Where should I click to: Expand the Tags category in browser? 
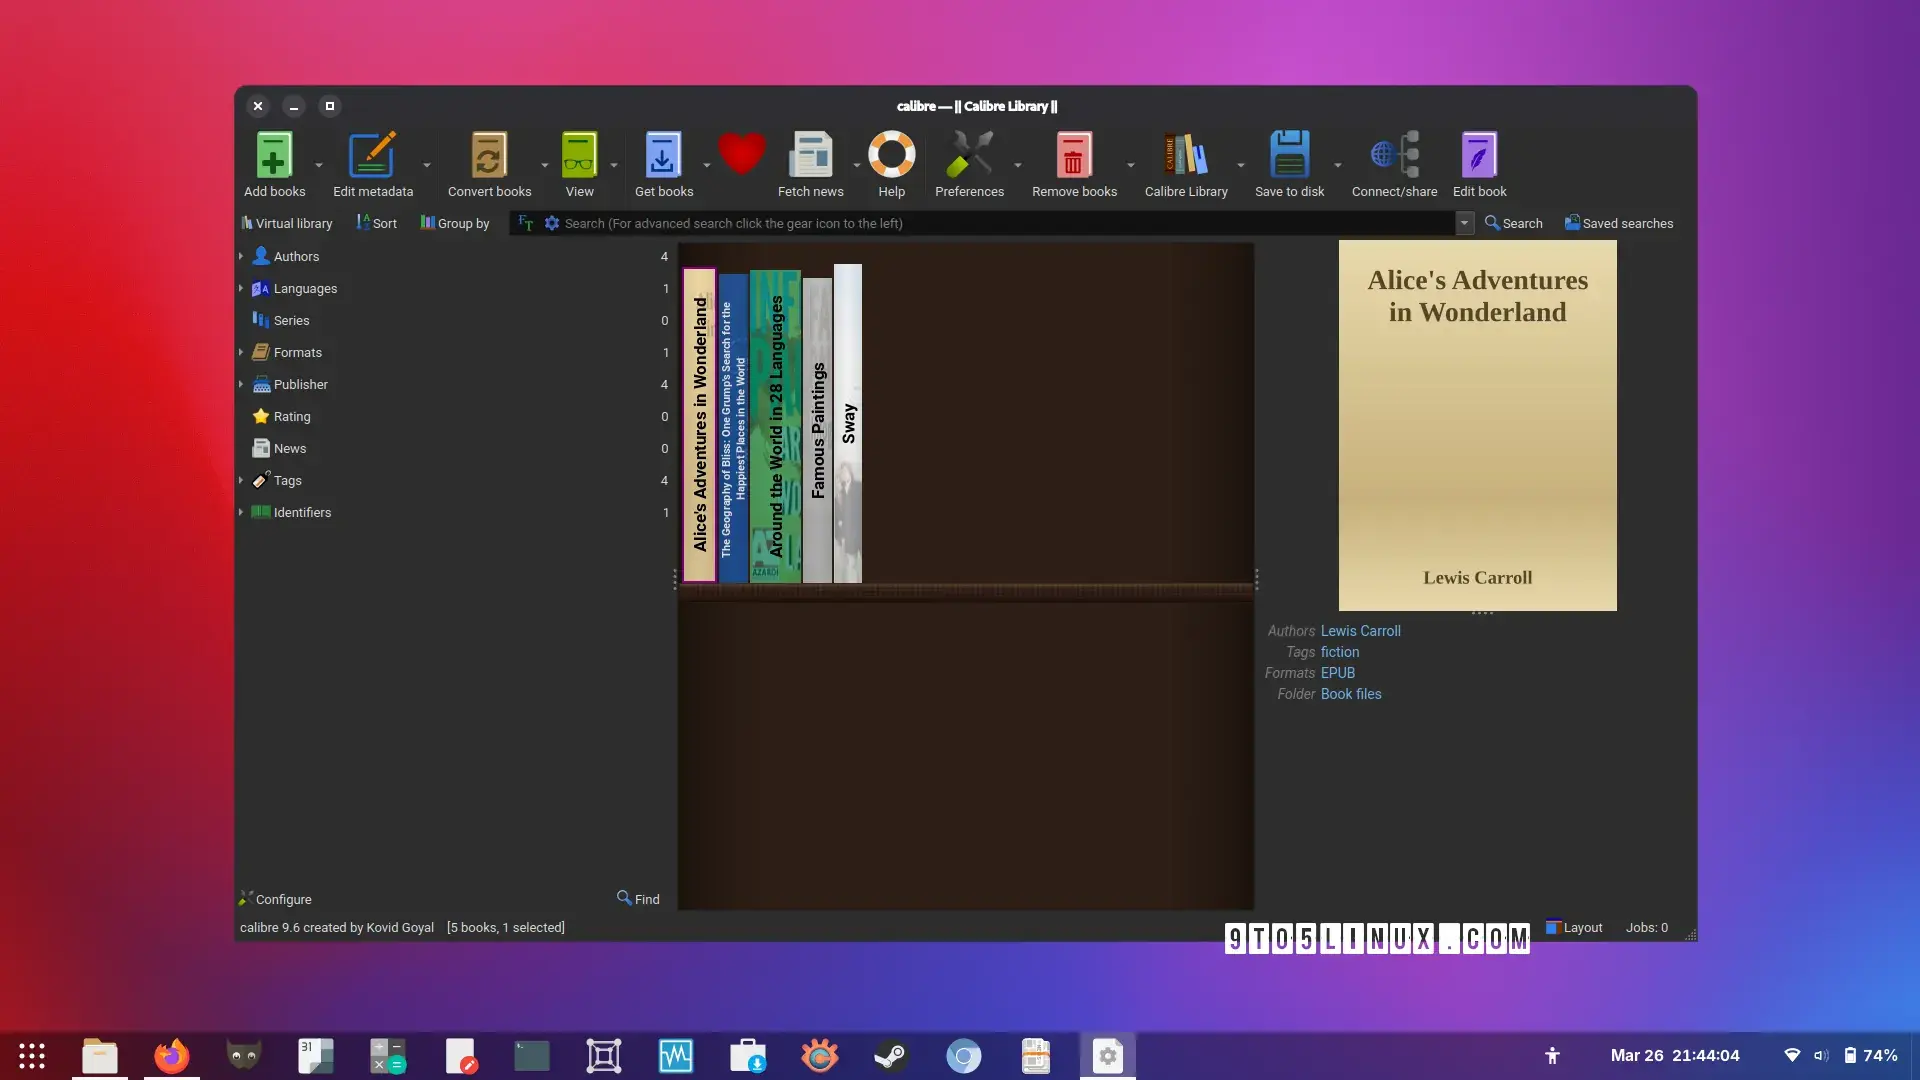(241, 480)
